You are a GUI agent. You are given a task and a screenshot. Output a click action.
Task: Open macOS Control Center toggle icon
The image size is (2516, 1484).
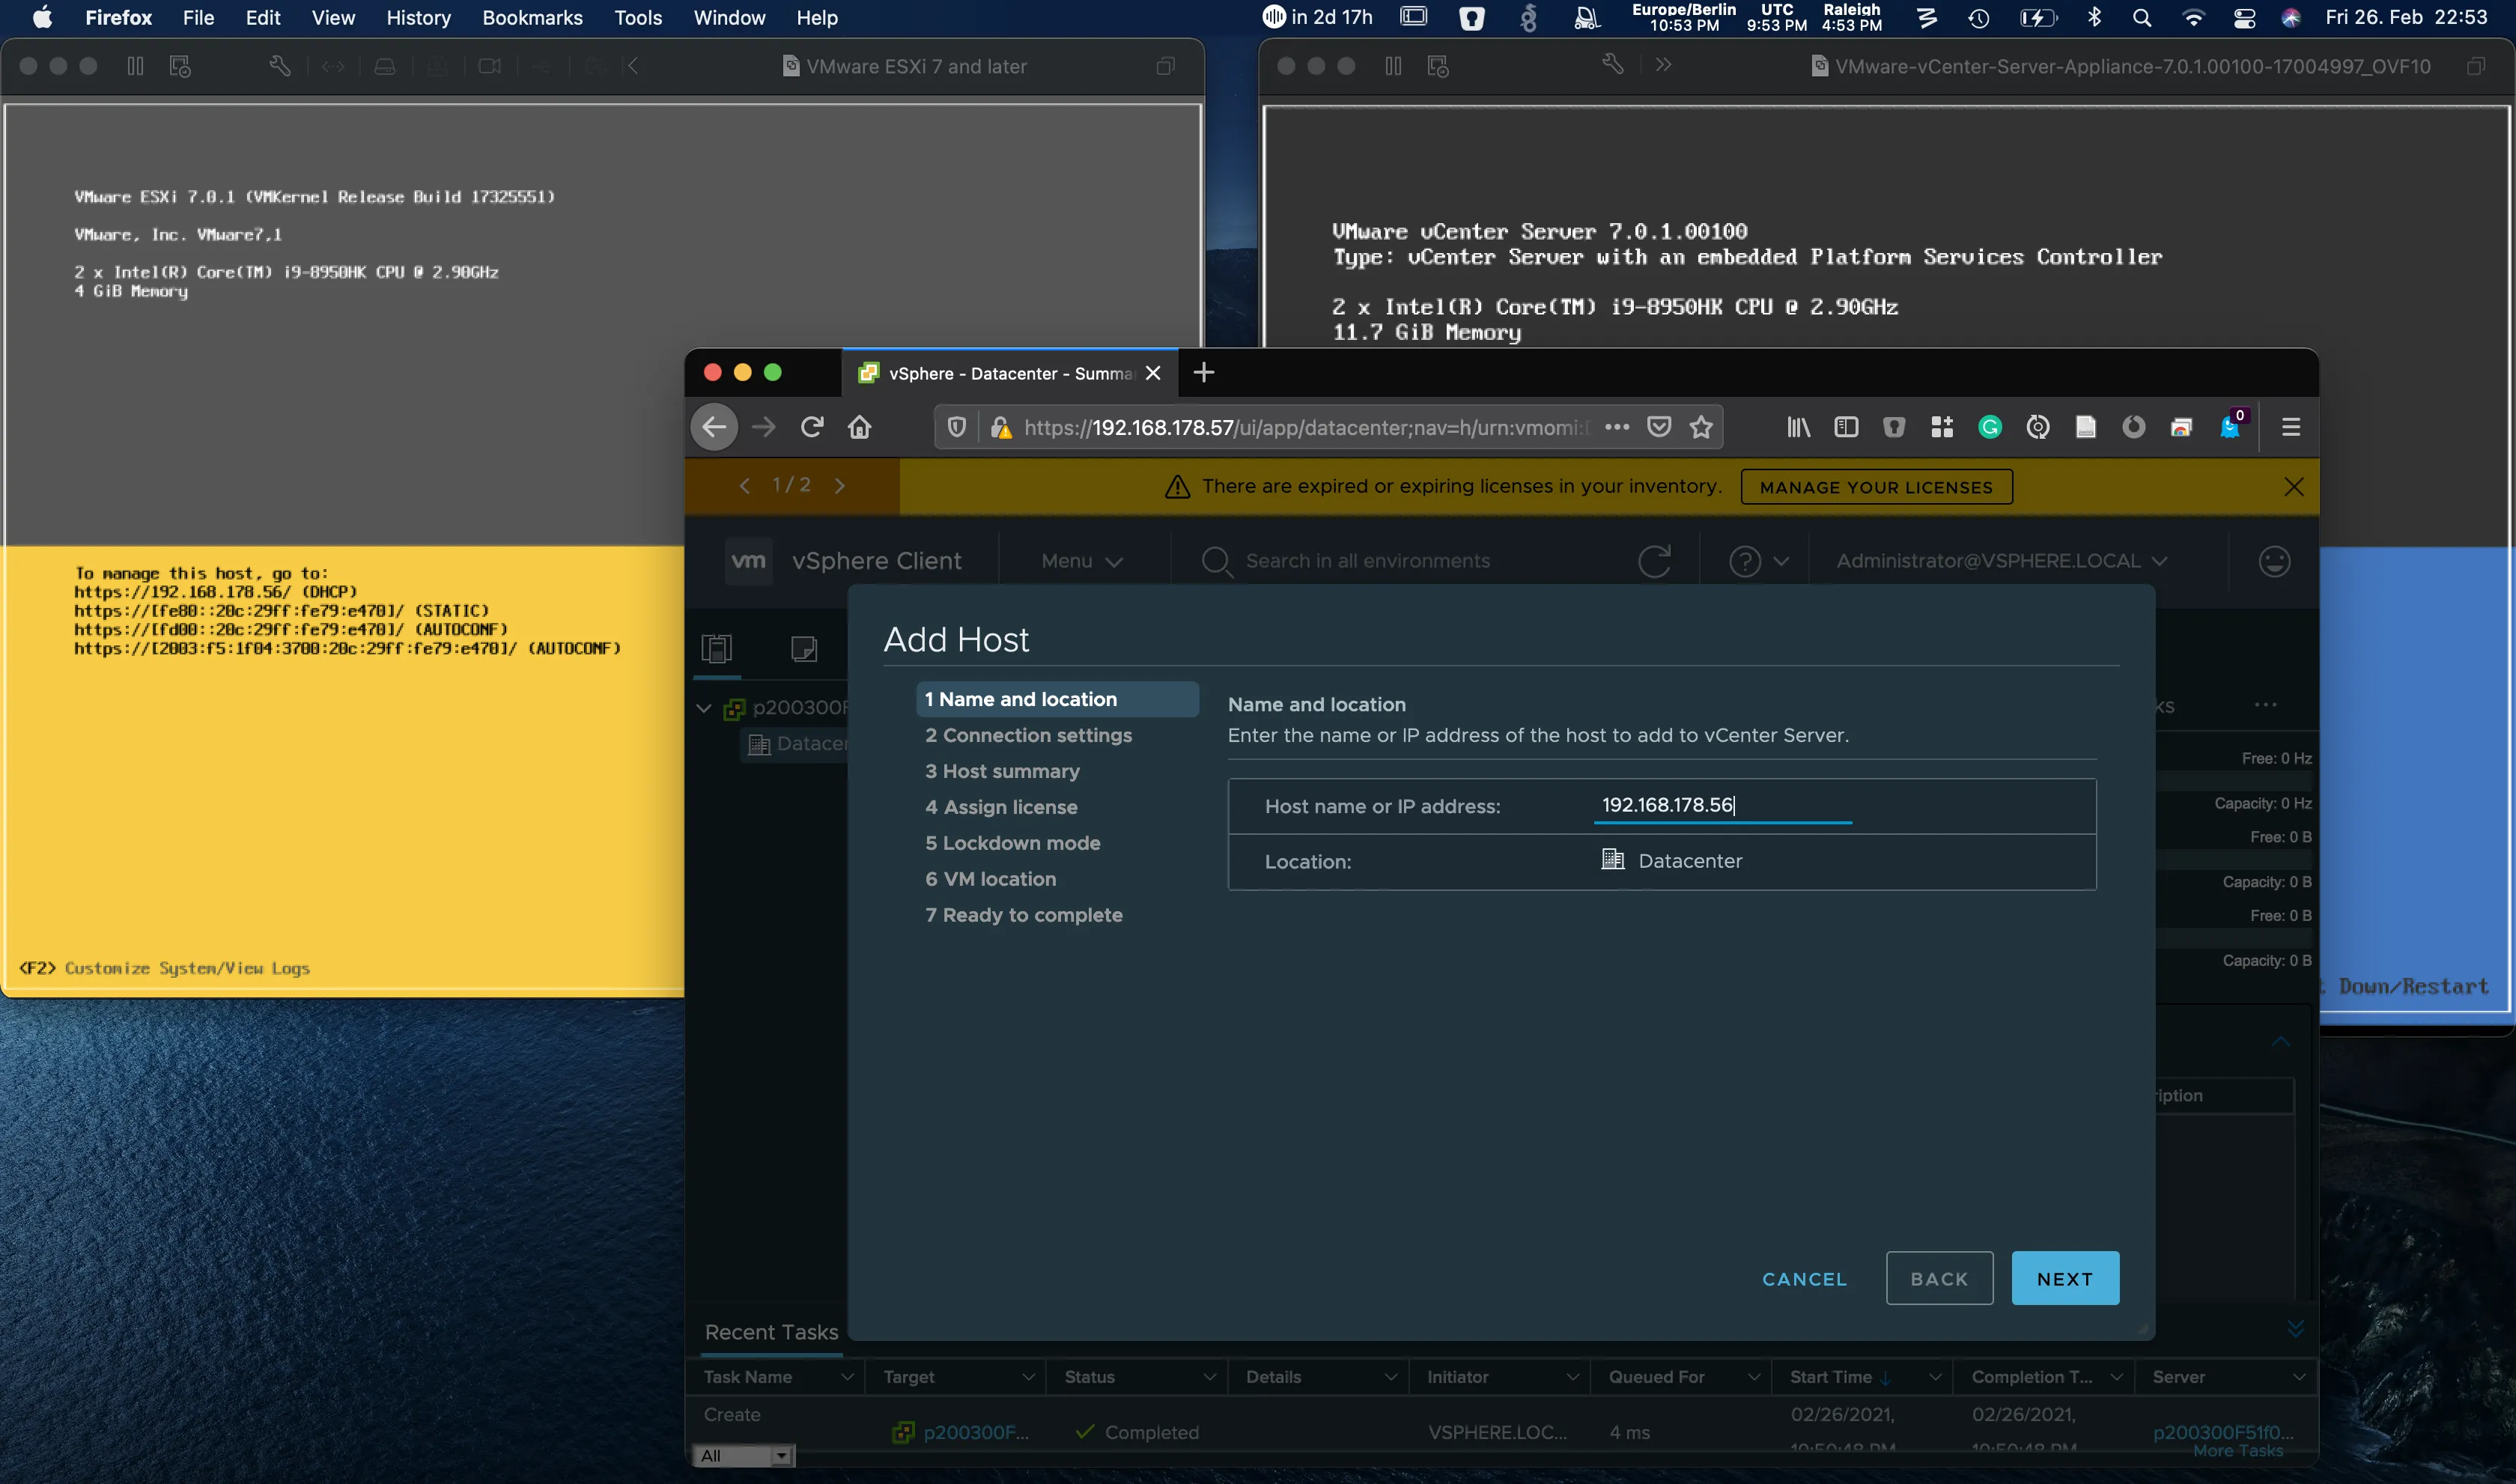[x=2244, y=18]
